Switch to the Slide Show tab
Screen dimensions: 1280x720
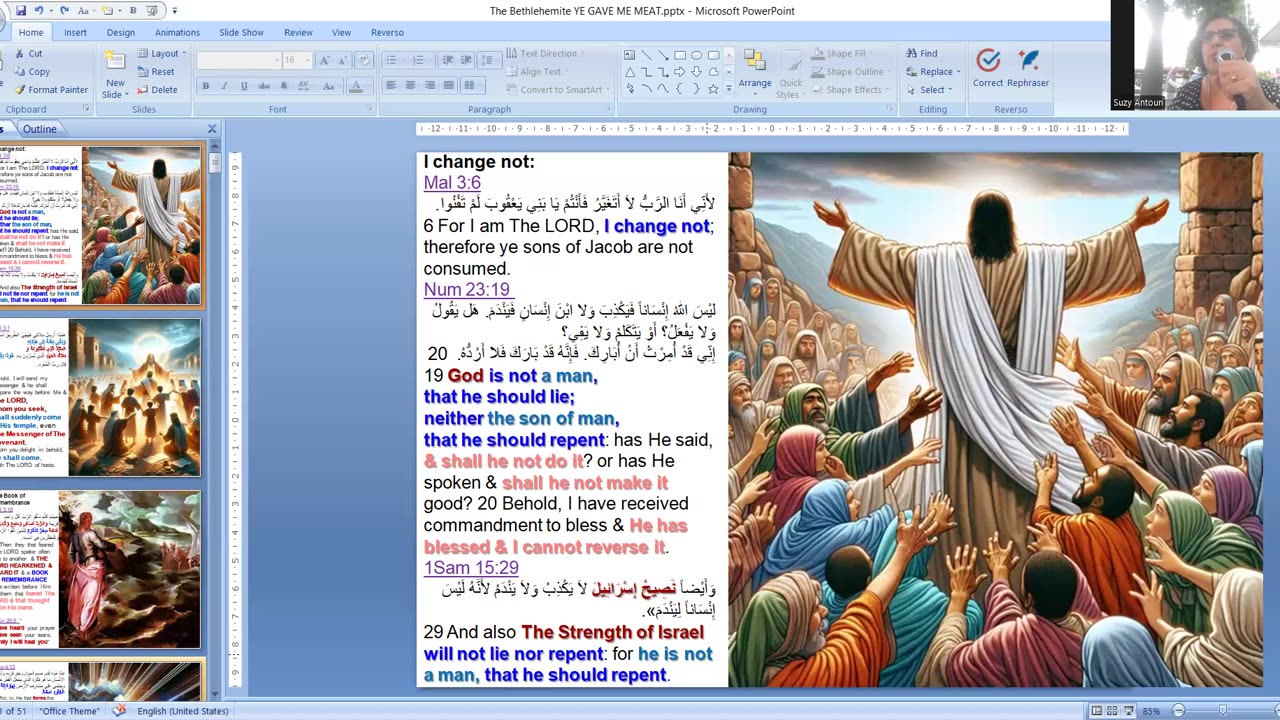(241, 32)
